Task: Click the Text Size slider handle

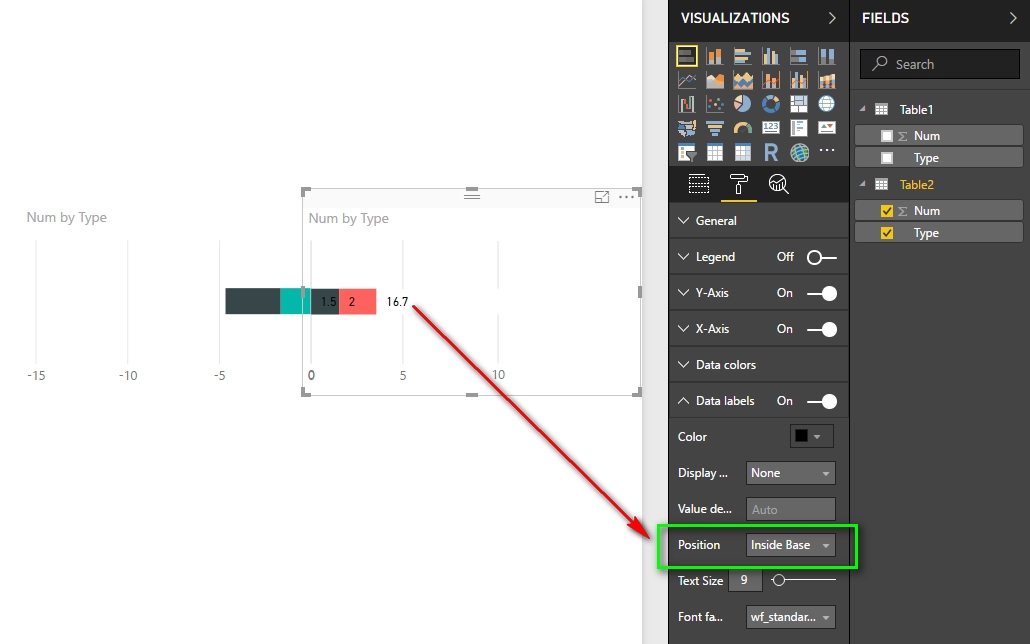Action: (778, 580)
